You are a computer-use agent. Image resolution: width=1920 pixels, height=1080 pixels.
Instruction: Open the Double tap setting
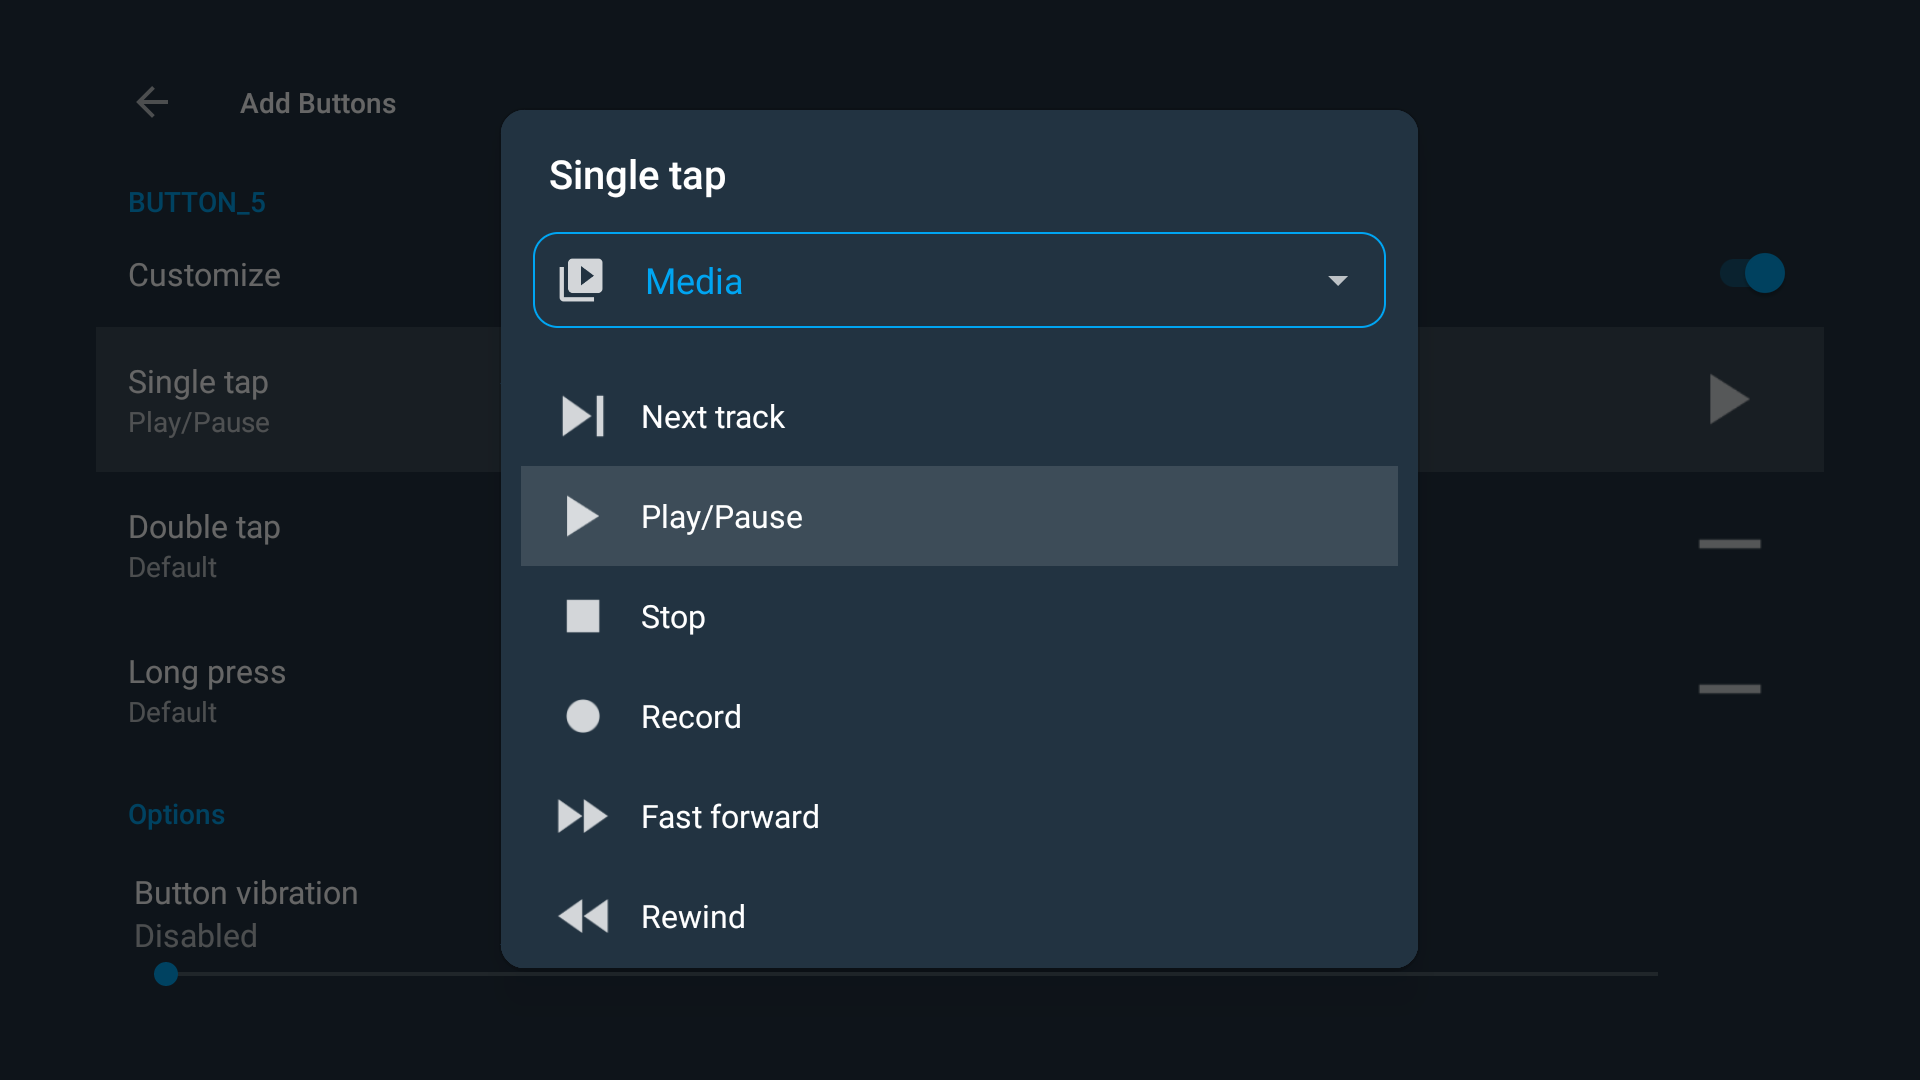tap(204, 546)
